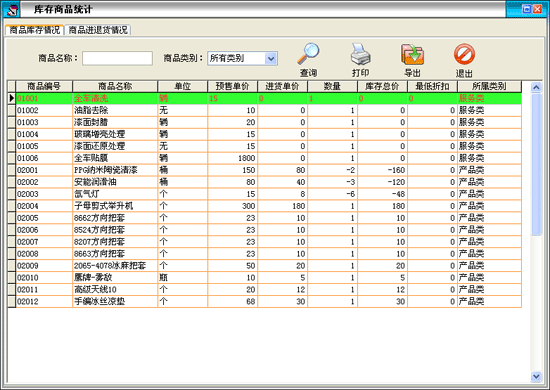This screenshot has width=550, height=390.
Task: Click the 打印 printer icon
Action: [360, 54]
